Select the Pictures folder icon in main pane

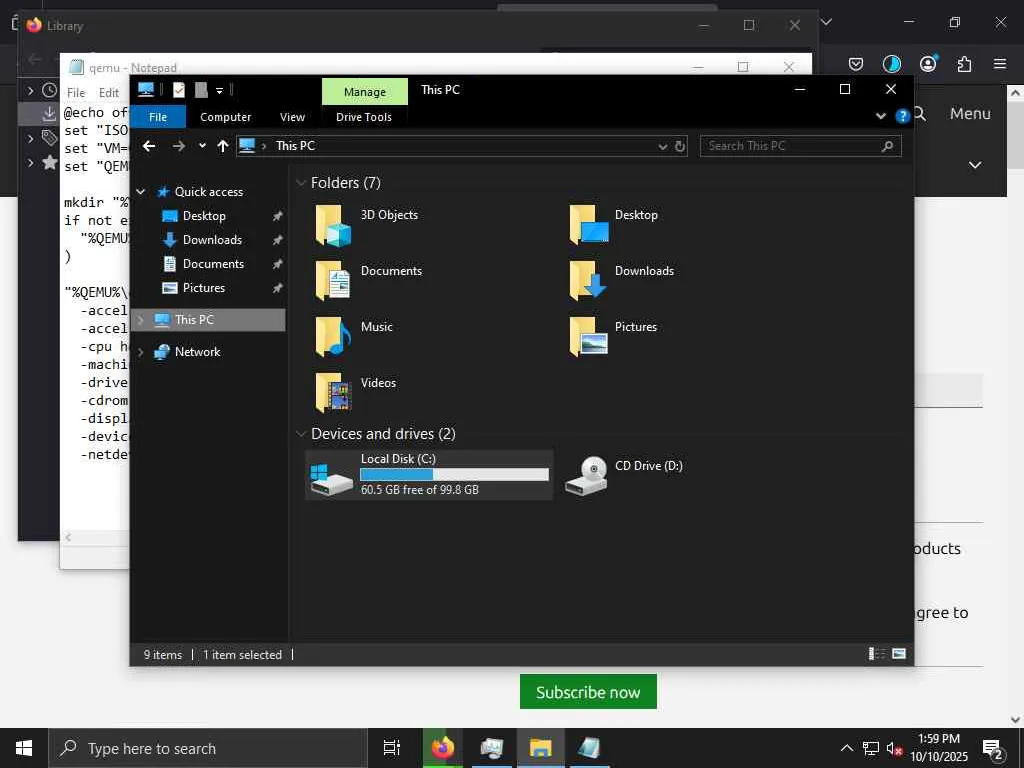click(588, 337)
